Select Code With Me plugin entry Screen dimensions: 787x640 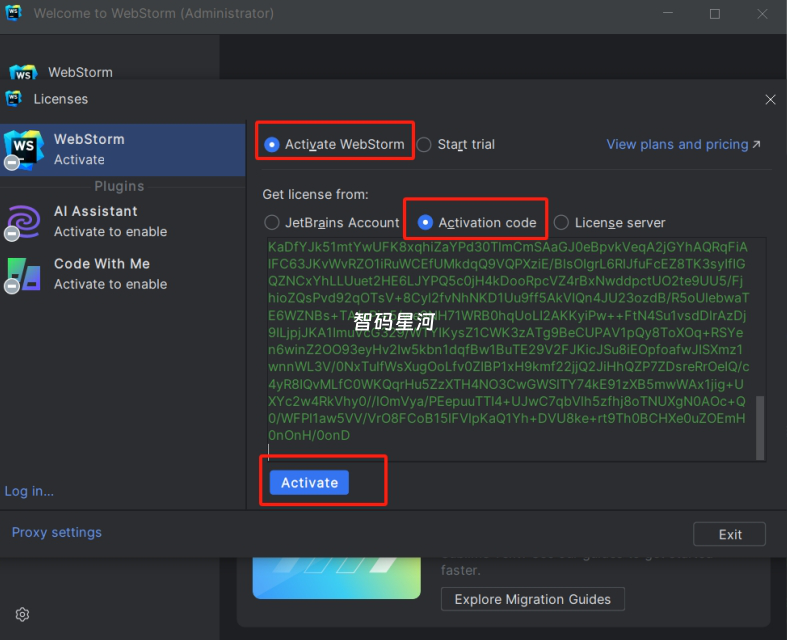[122, 274]
